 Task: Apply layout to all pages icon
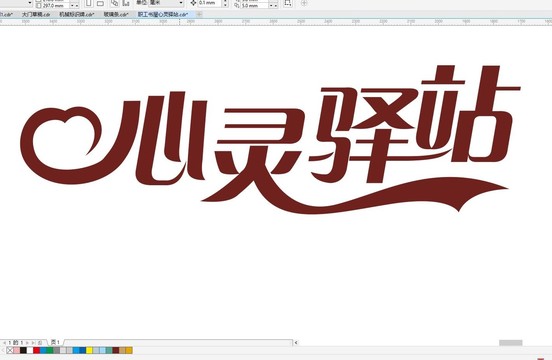114,3
